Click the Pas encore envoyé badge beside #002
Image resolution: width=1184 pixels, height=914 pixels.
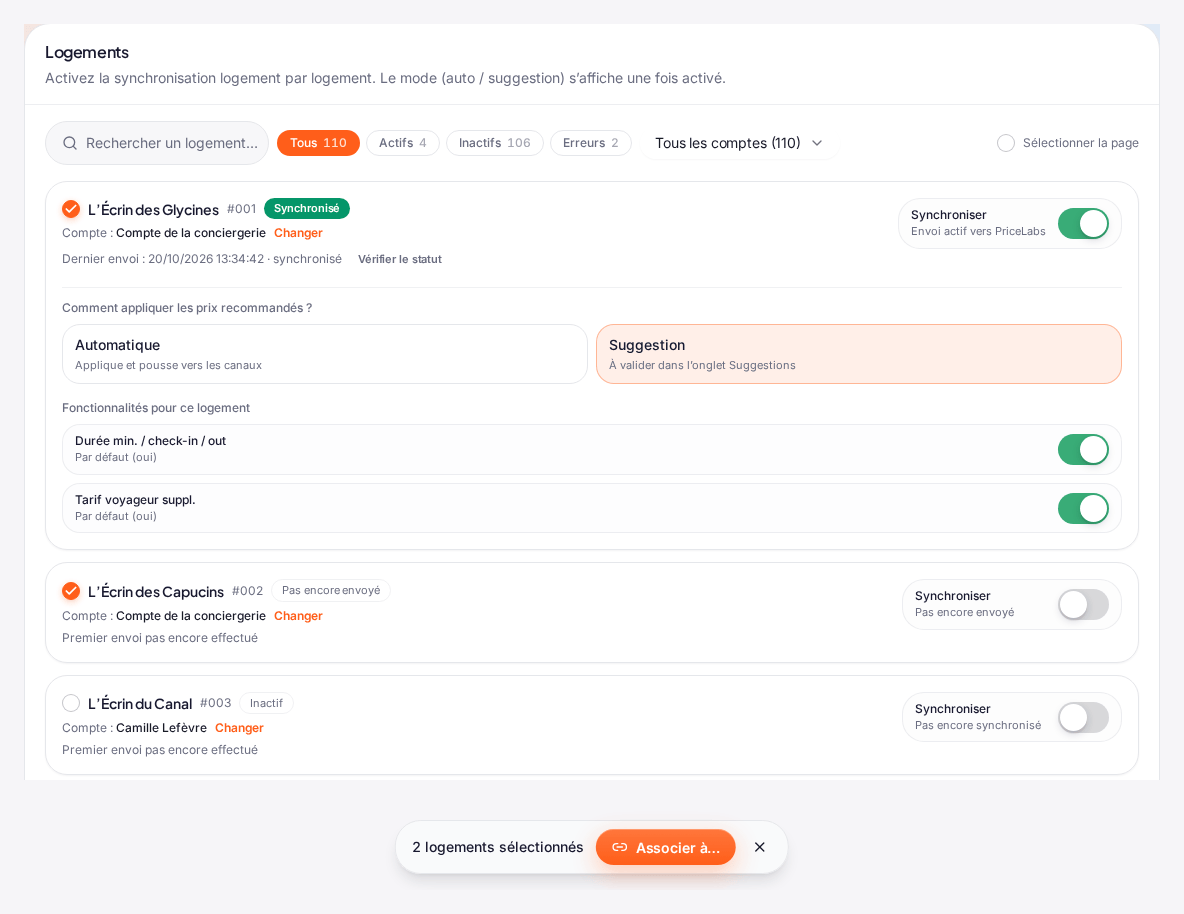(x=331, y=591)
